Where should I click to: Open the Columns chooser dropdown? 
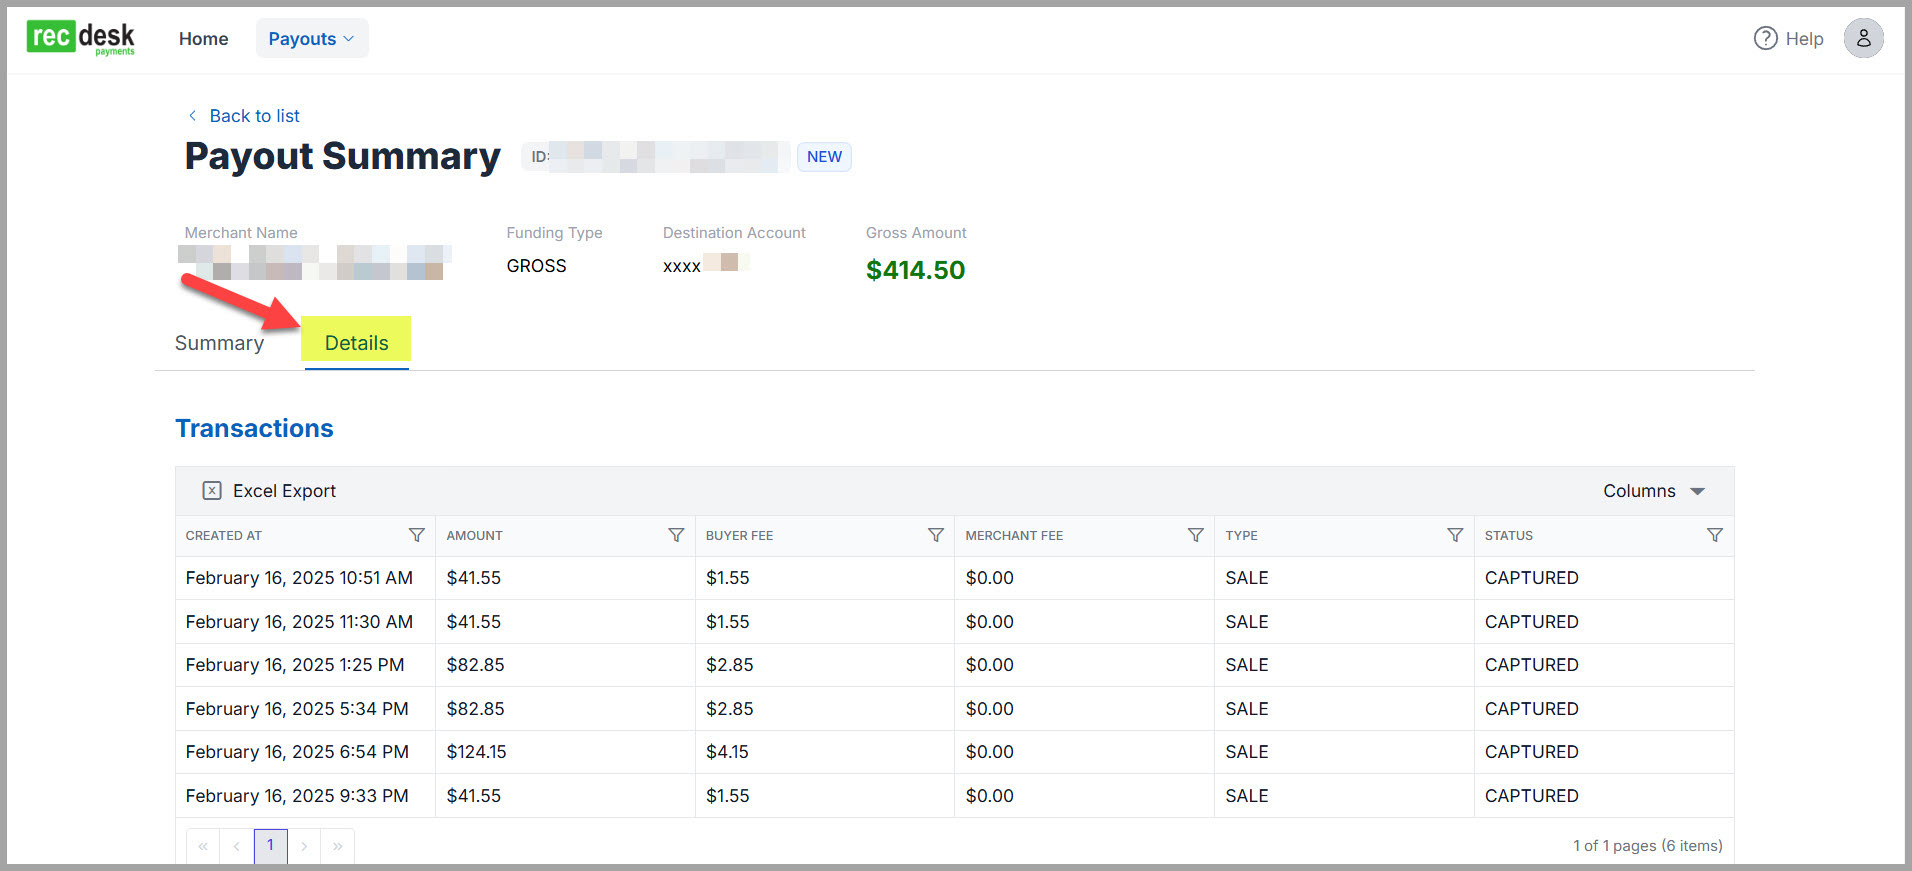tap(1653, 491)
